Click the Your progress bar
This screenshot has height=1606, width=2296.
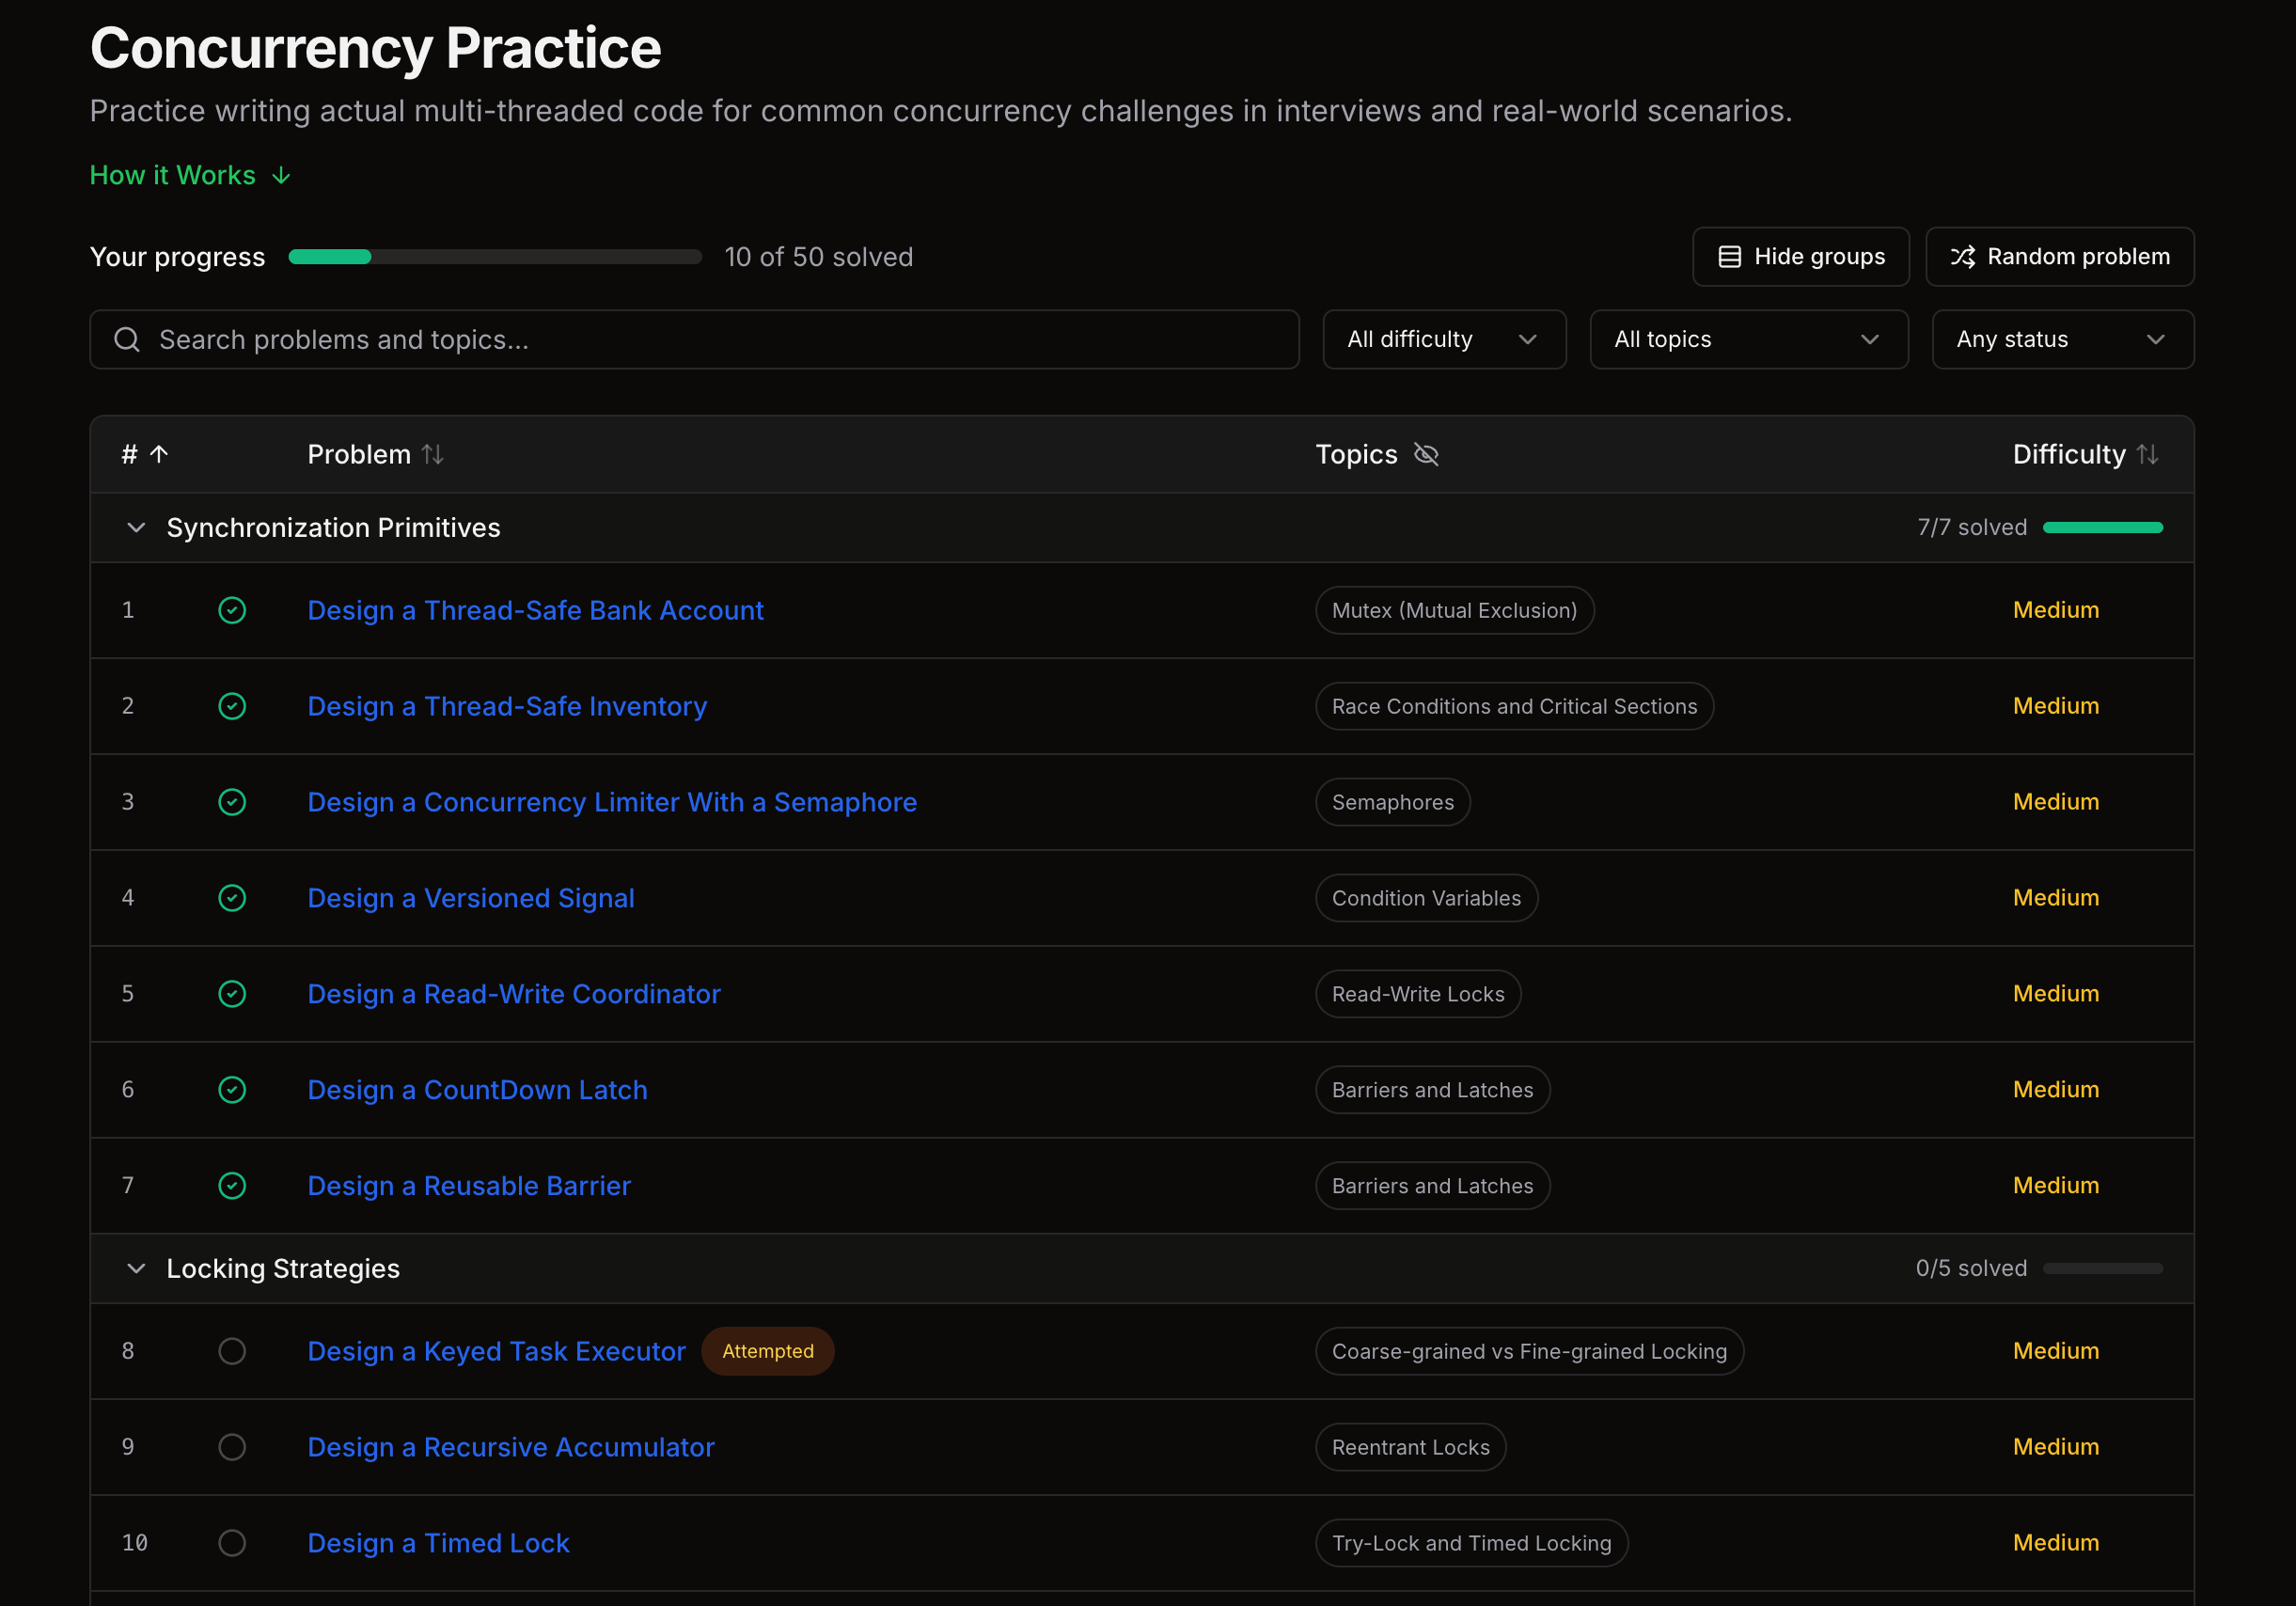click(495, 257)
